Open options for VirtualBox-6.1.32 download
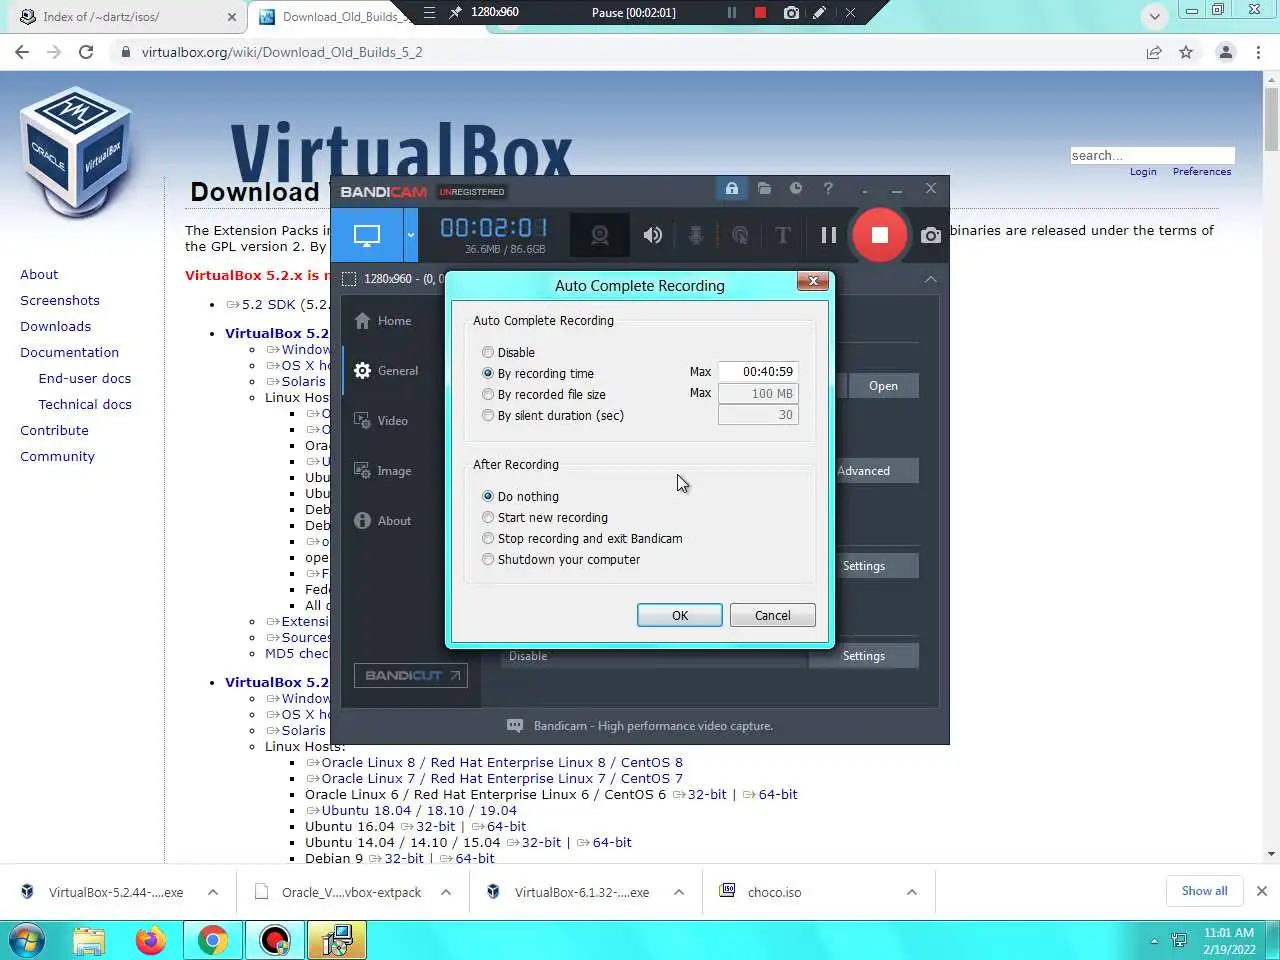This screenshot has width=1280, height=960. (x=679, y=892)
